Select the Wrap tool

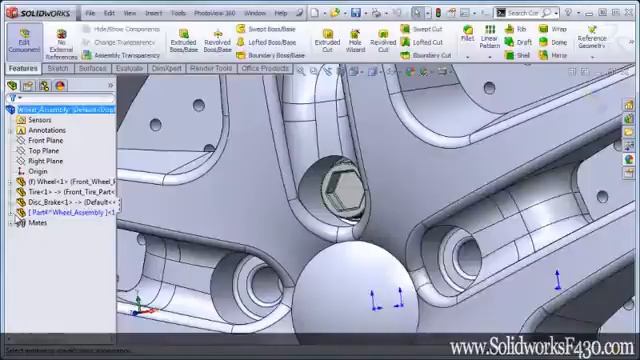click(553, 29)
